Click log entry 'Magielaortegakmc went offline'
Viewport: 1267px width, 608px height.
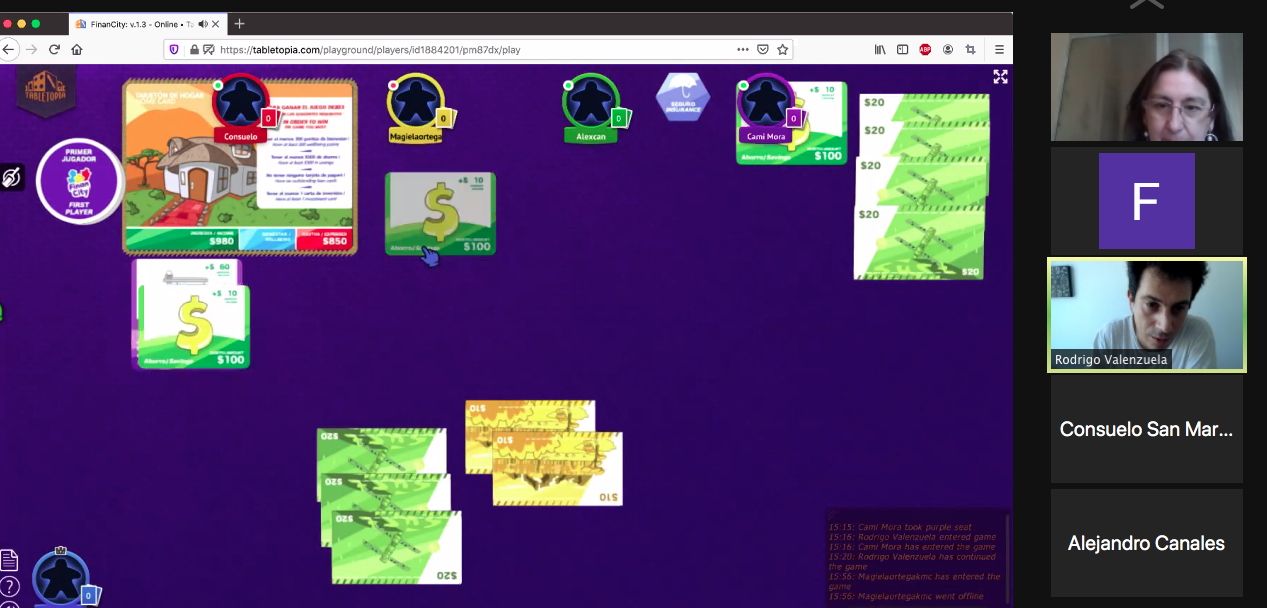coord(906,596)
